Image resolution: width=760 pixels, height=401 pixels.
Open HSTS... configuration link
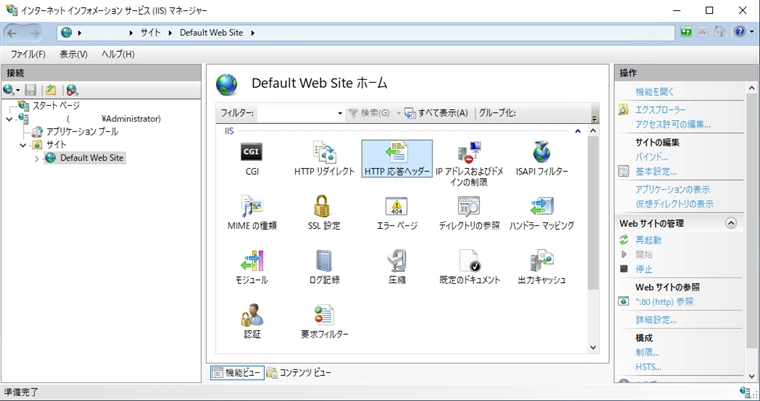click(648, 367)
